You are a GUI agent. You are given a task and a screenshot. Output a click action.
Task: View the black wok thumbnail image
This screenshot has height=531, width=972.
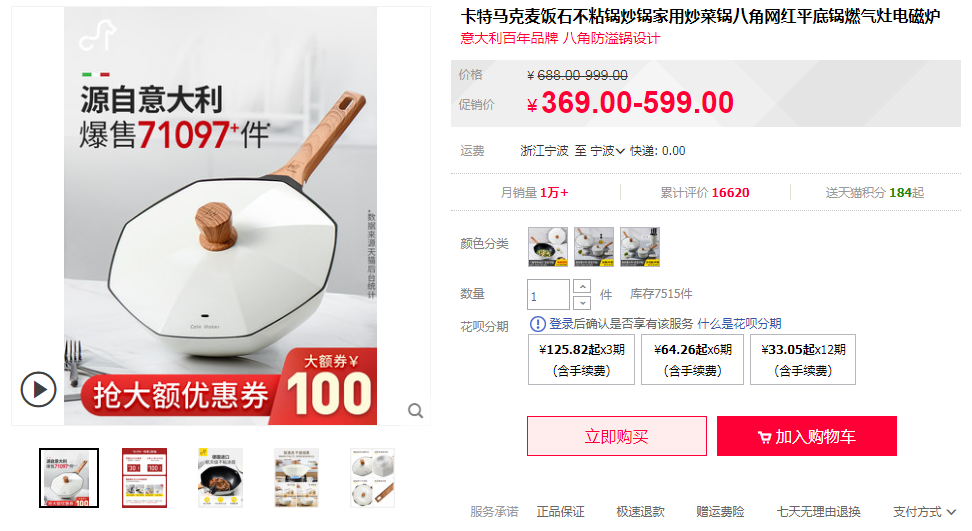pyautogui.click(x=221, y=478)
